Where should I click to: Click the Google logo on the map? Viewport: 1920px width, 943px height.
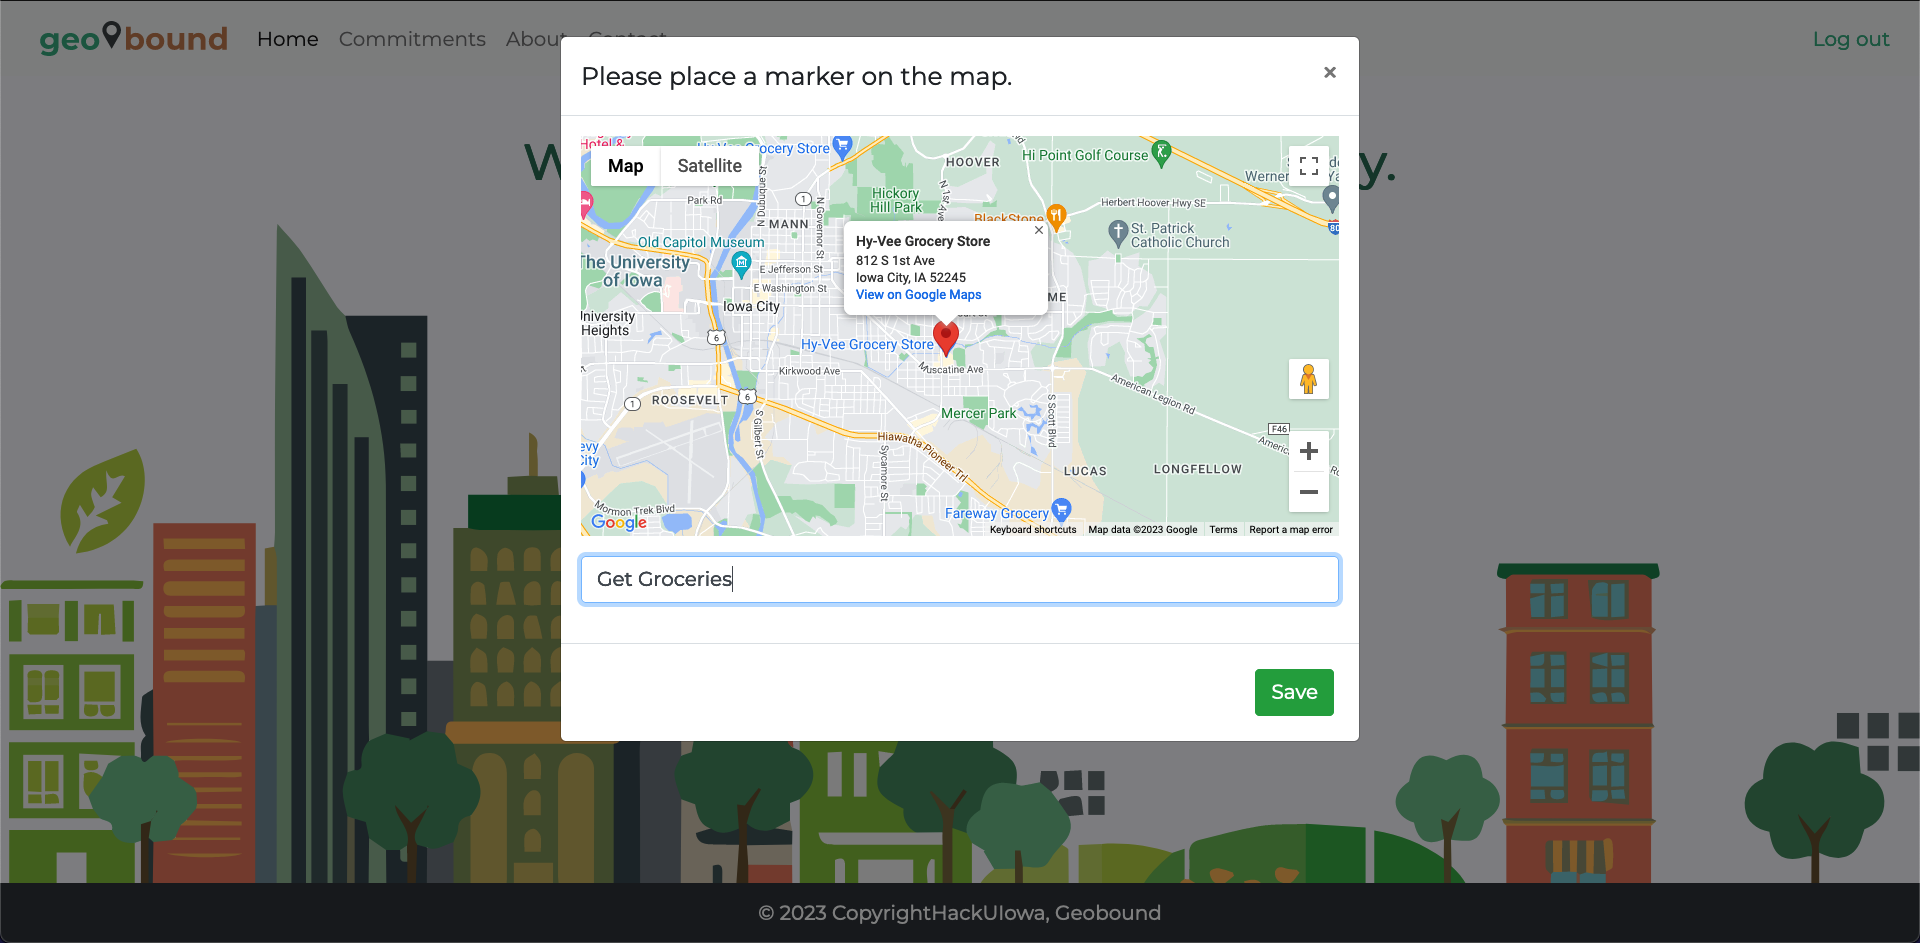(619, 521)
